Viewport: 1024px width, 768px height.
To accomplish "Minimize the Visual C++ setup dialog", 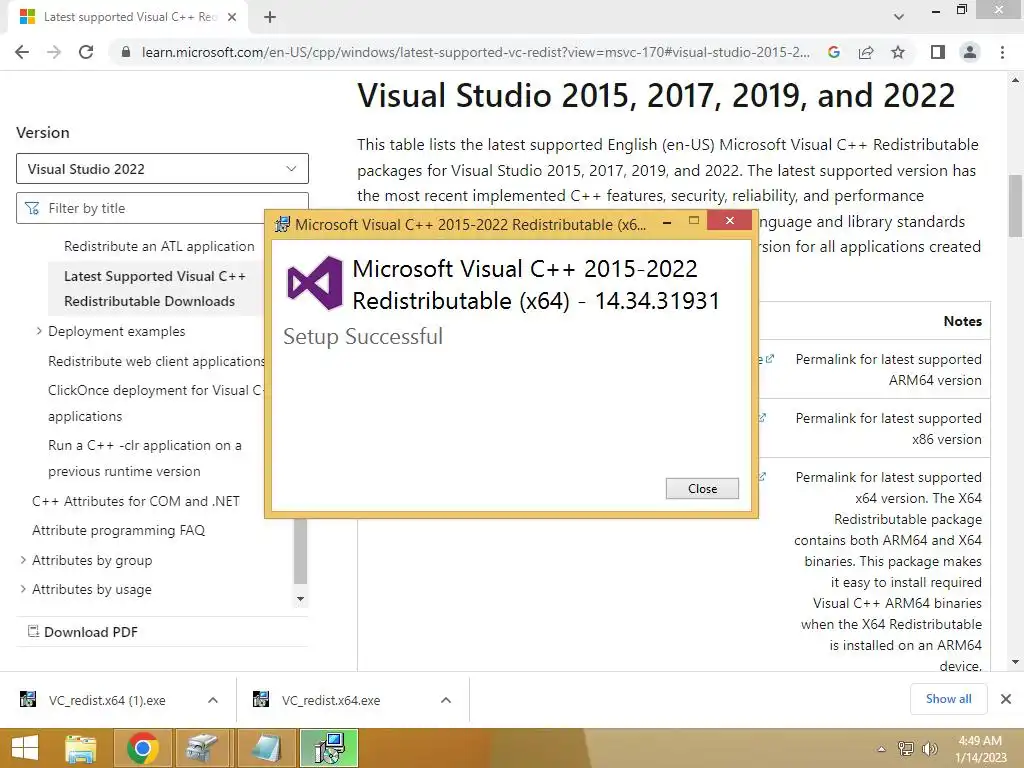I will (667, 223).
